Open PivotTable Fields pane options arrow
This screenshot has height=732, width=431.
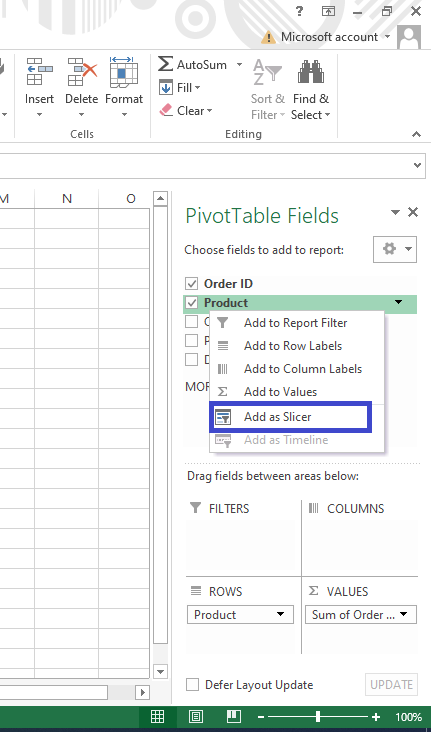pos(395,212)
